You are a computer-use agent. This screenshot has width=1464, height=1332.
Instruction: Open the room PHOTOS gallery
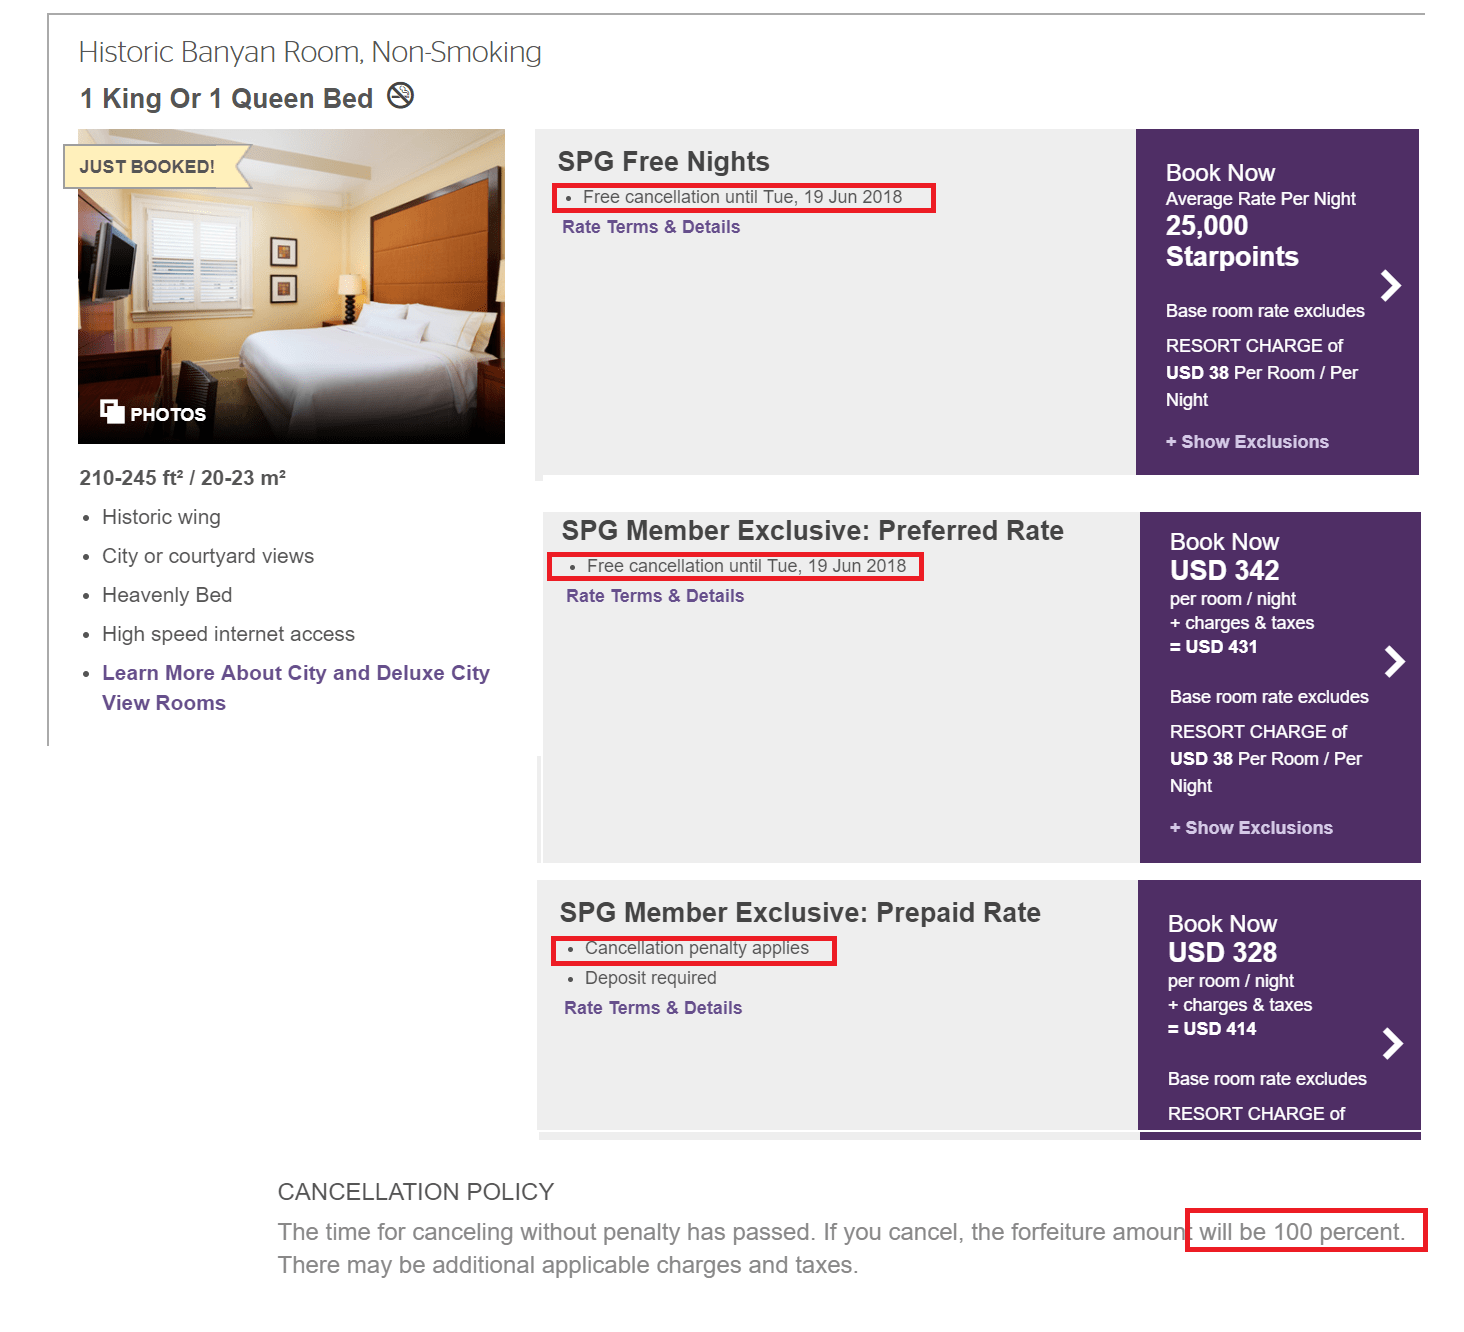coord(153,413)
